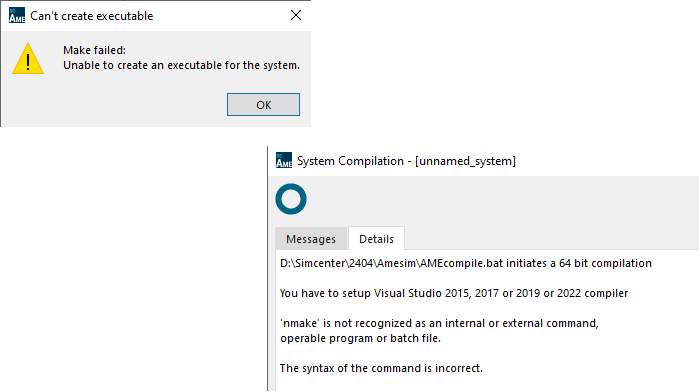Click the circular compilation progress indicator
Screen dimensions: 699x392
[291, 199]
